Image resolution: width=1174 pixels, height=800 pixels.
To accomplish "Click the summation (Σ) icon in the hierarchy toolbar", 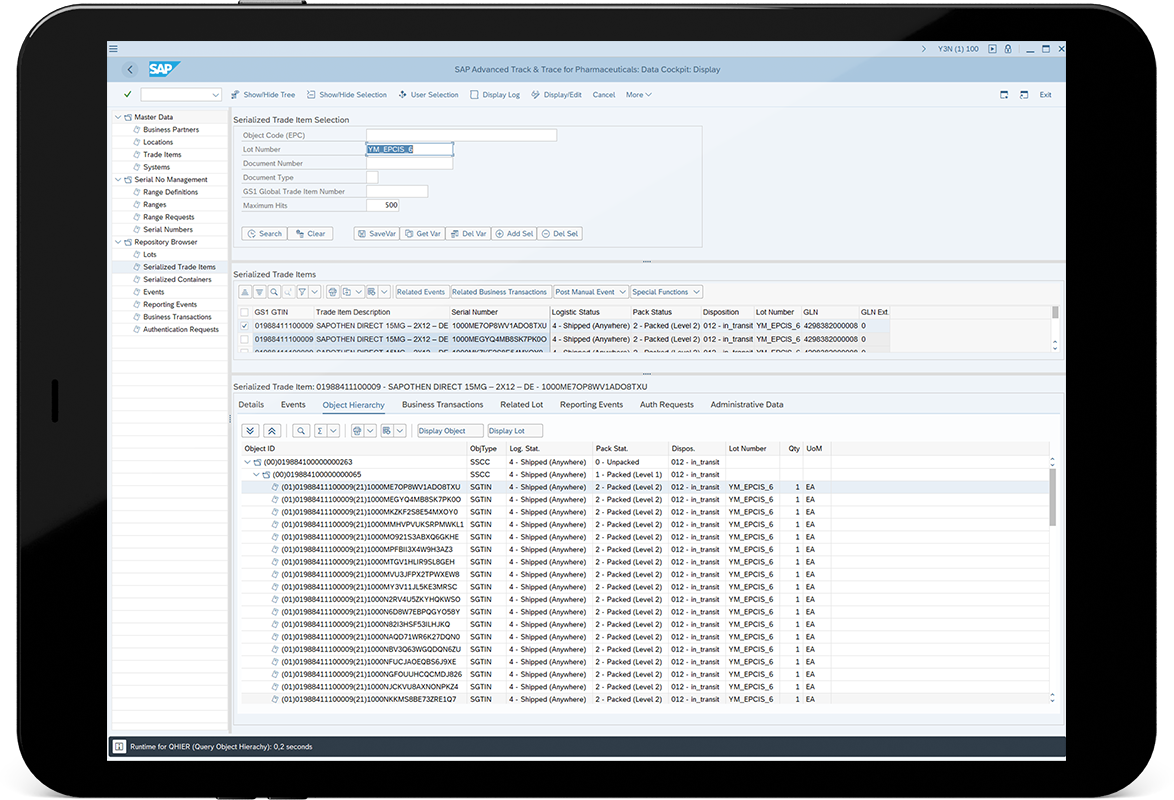I will coord(320,430).
